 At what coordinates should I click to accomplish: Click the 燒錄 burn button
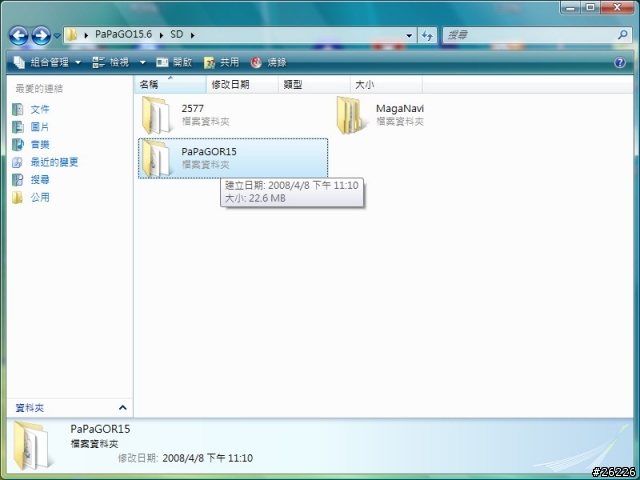coord(269,62)
